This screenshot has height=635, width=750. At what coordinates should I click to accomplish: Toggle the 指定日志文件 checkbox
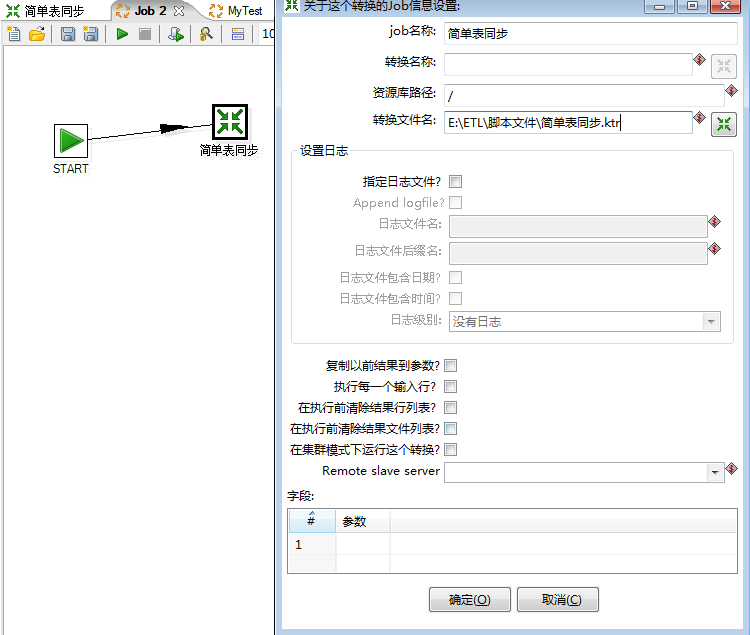point(455,181)
